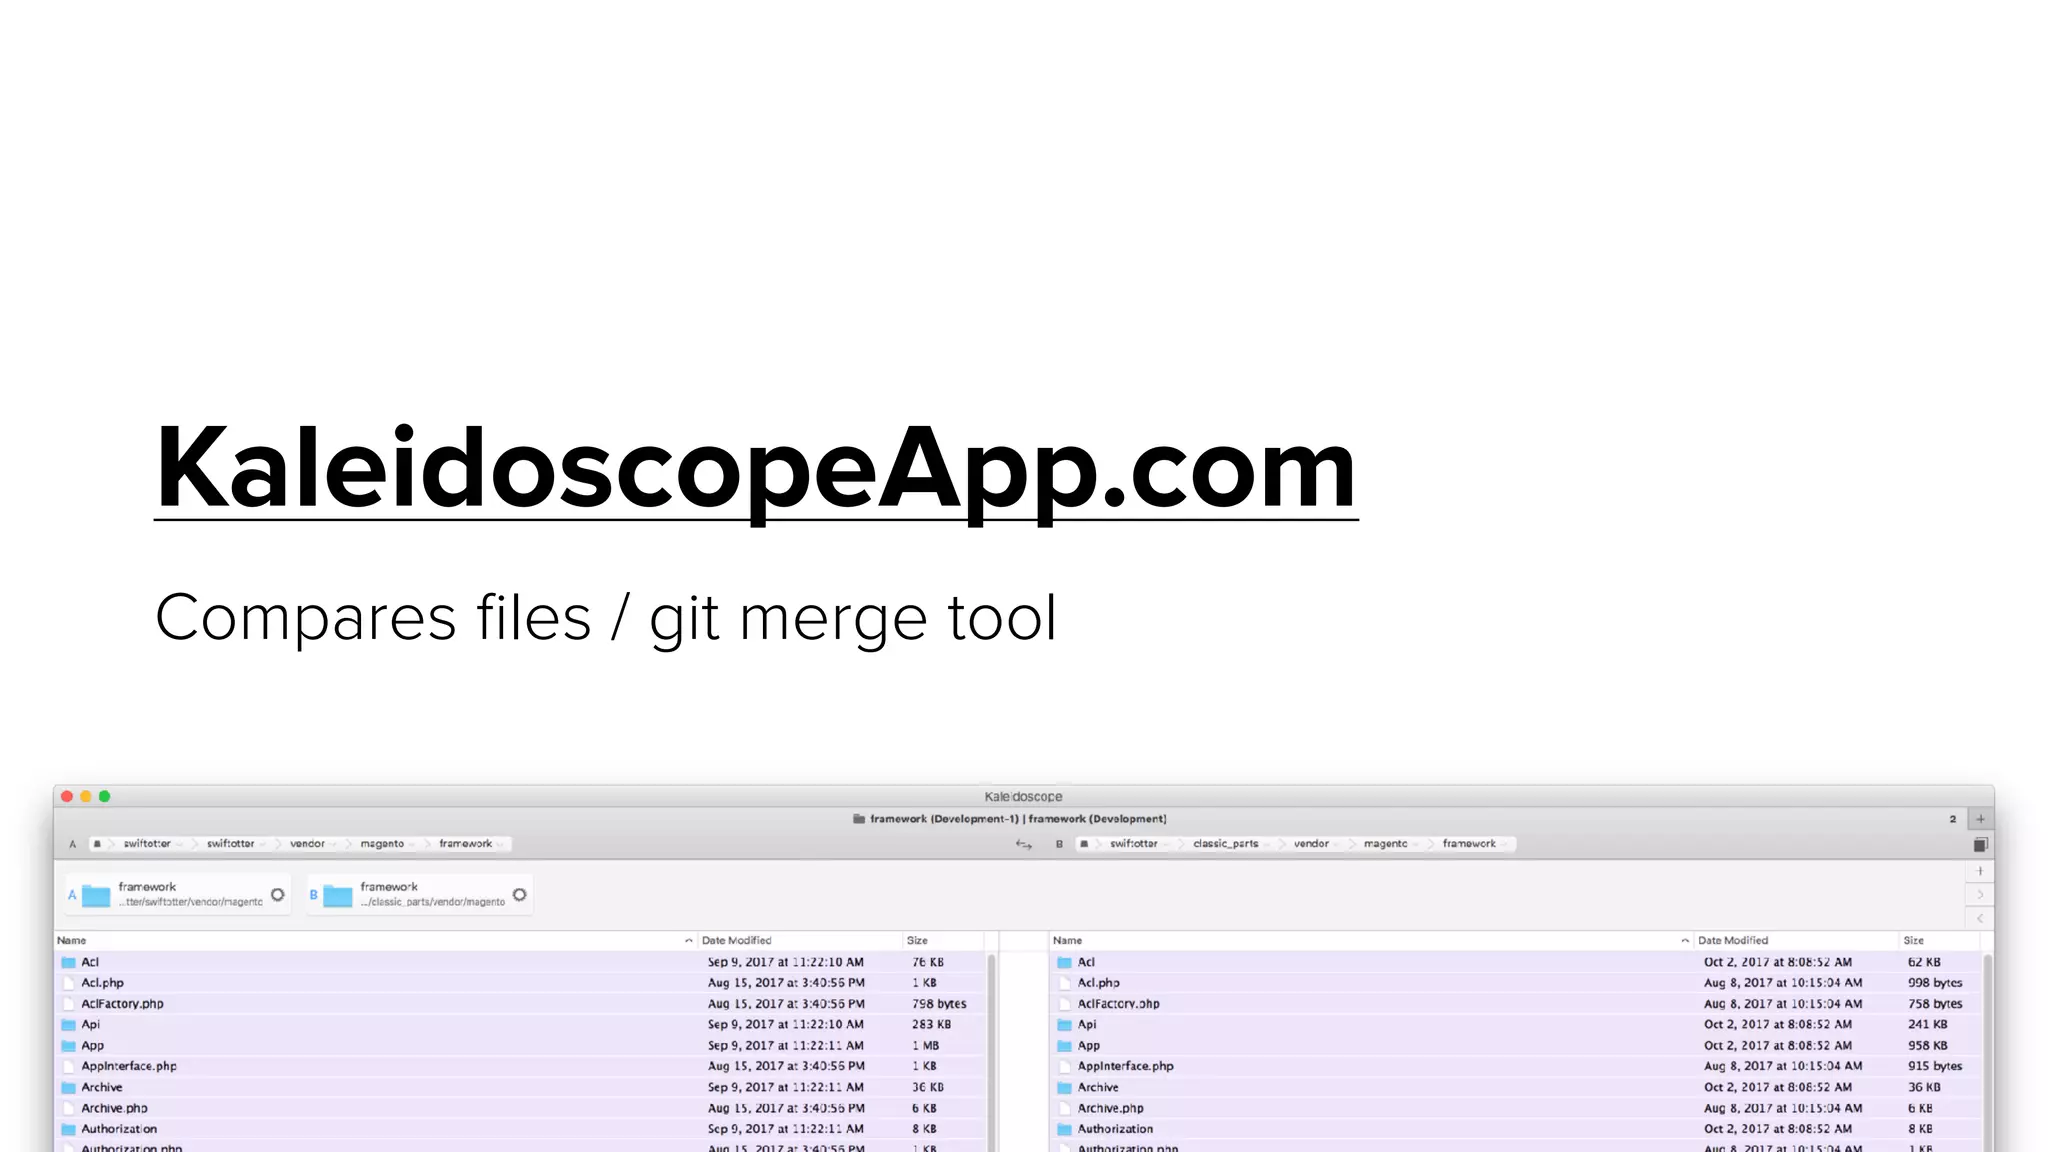Open vendor dropdown in path B breadcrumb
Image resolution: width=2048 pixels, height=1152 pixels.
click(1318, 844)
